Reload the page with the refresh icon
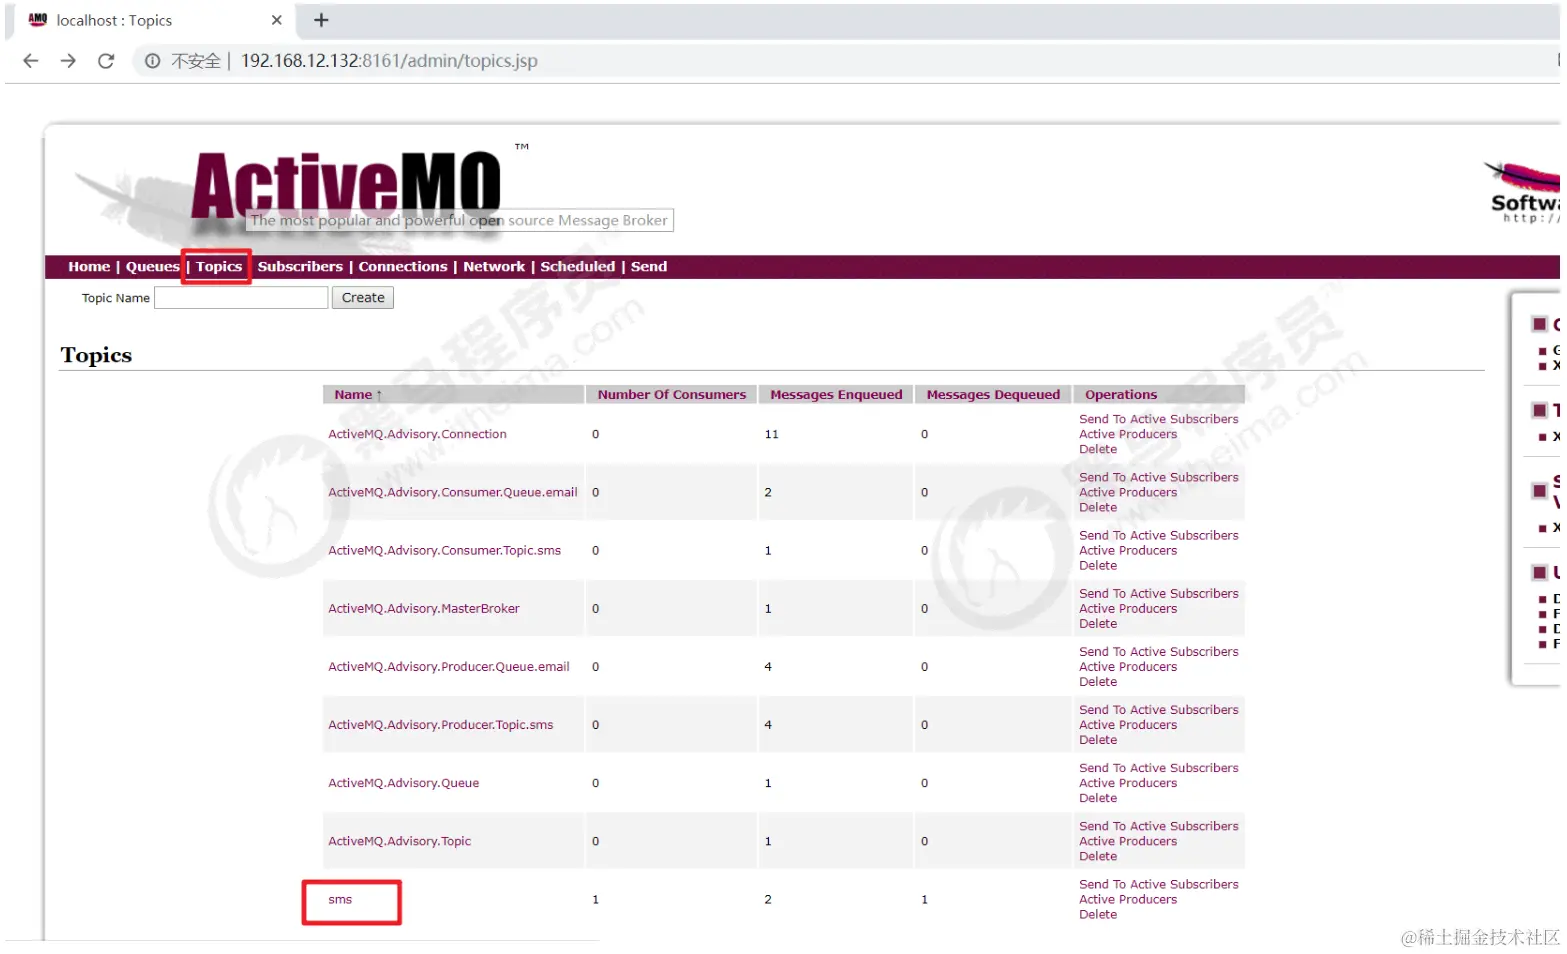1567x954 pixels. coord(106,61)
